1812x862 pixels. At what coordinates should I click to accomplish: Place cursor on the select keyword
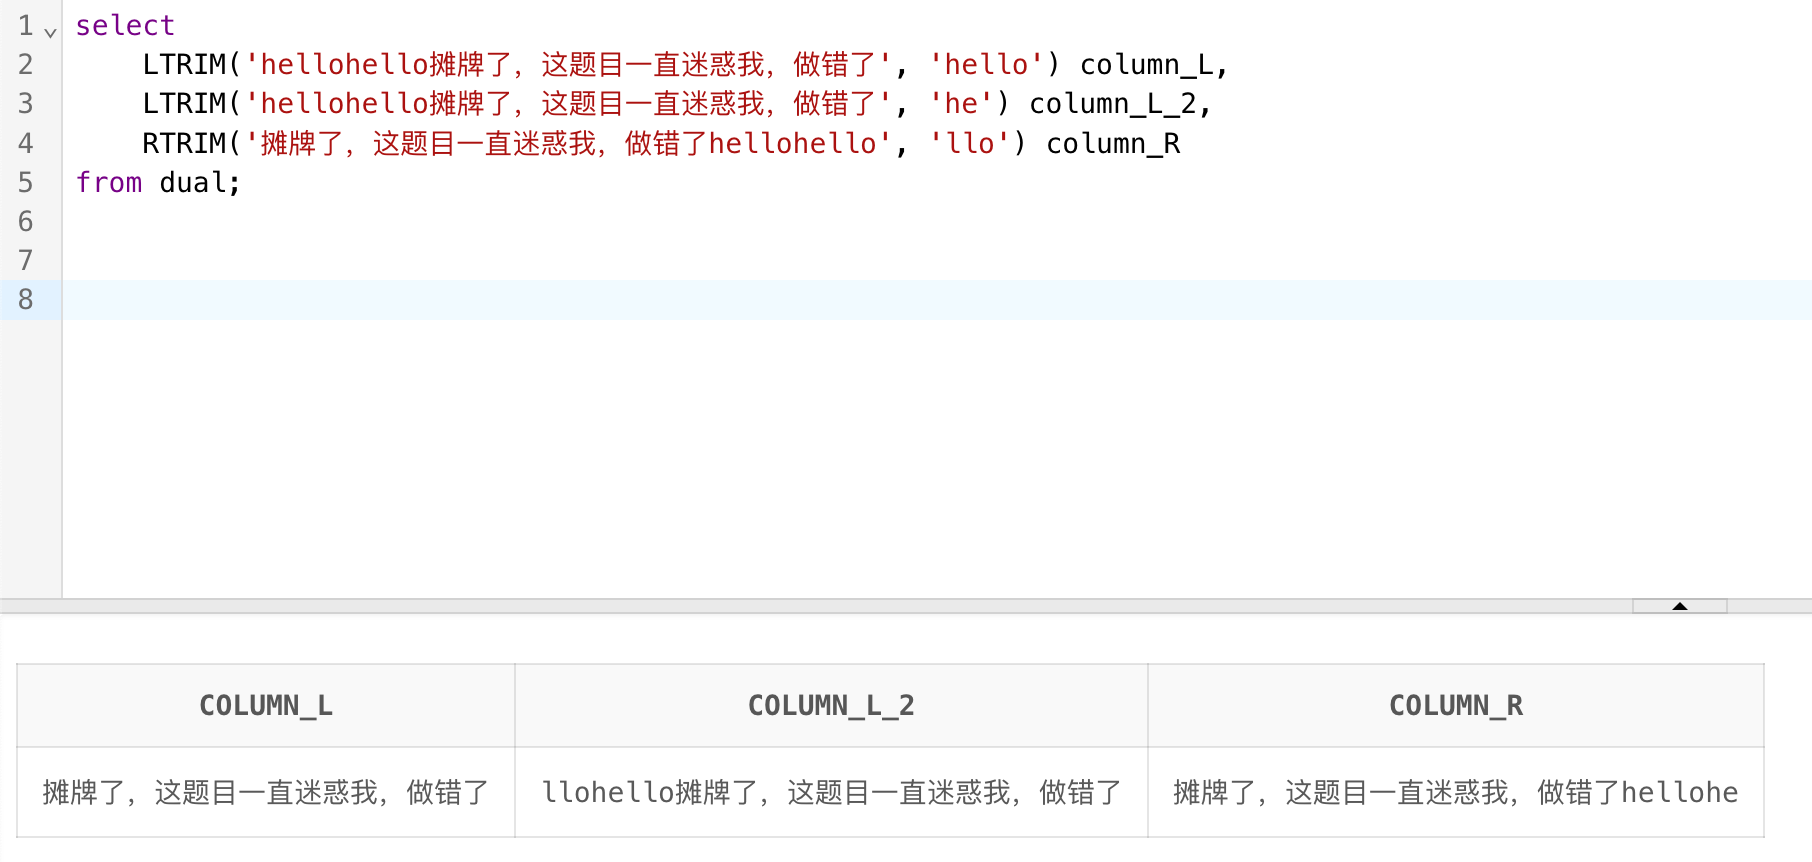click(125, 26)
